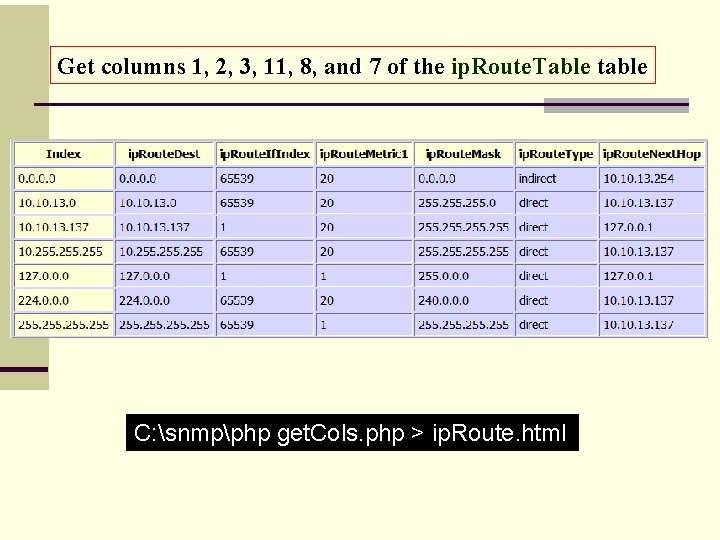This screenshot has width=720, height=540.
Task: Select ipRouteIfIndex '65539' in the 224.0.0.0 row
Action: (x=264, y=300)
